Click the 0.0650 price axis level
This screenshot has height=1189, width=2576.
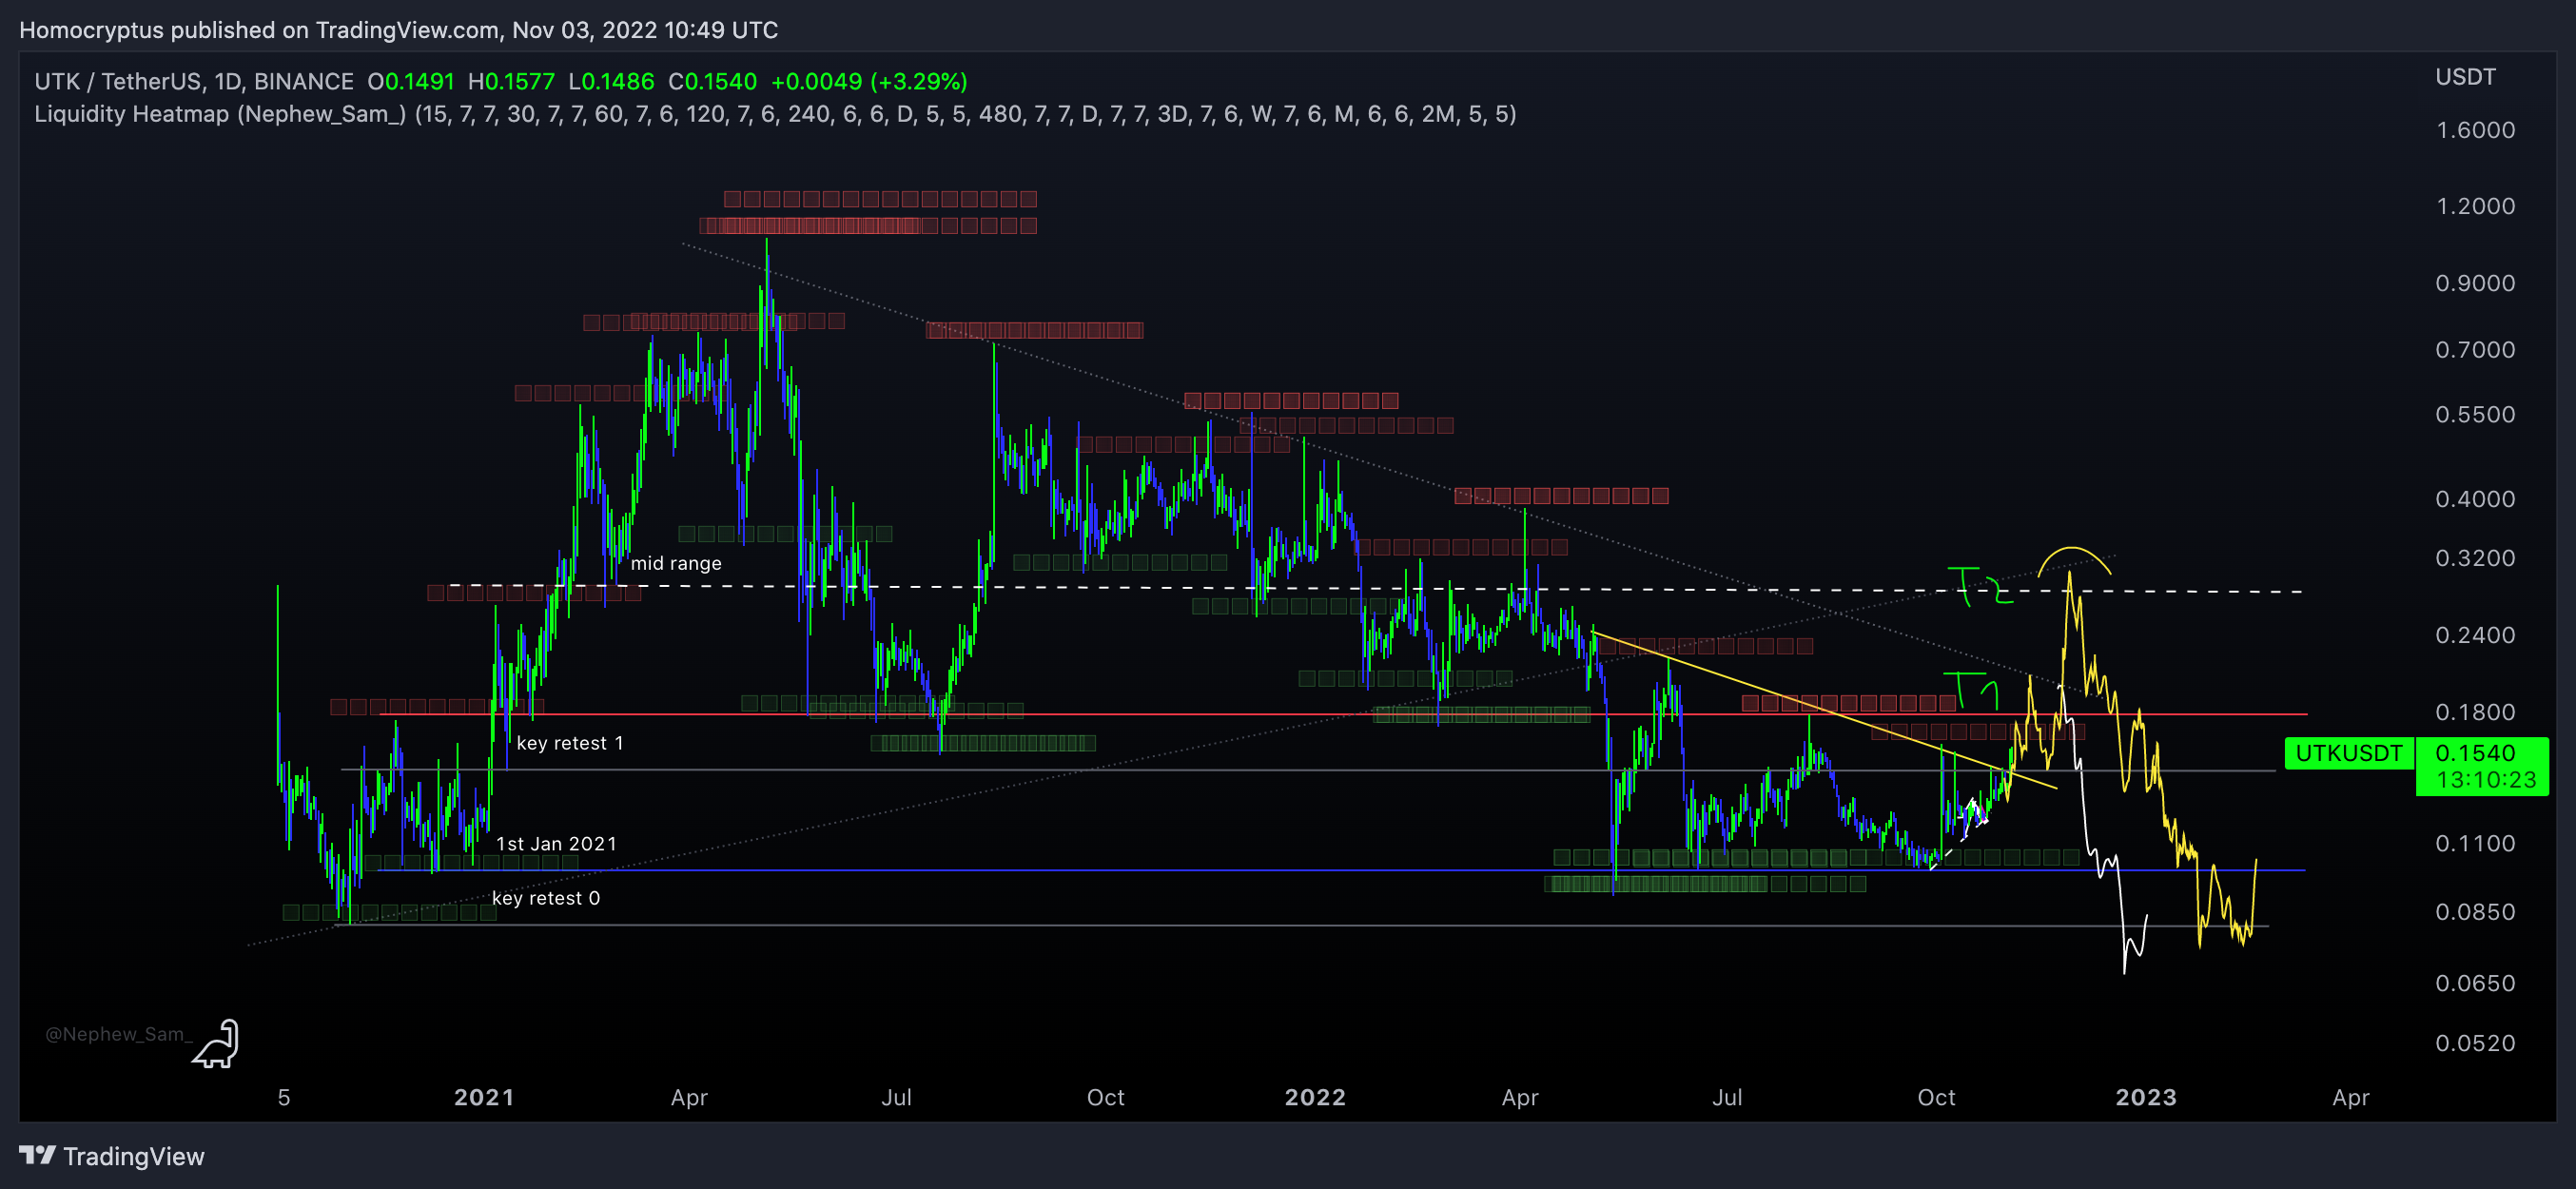tap(2475, 983)
